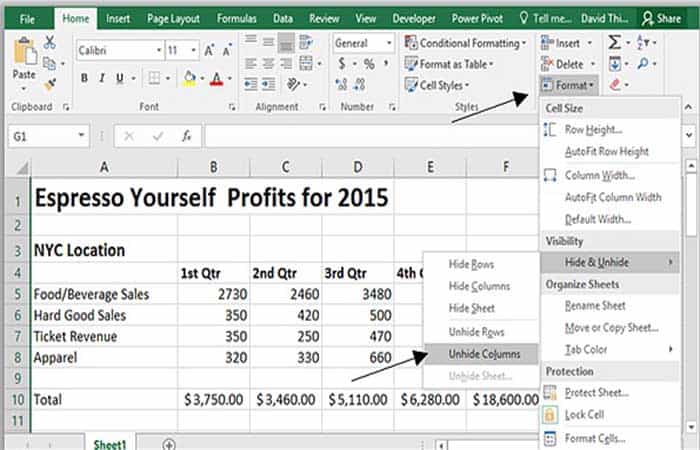The height and width of the screenshot is (450, 700).
Task: Click the Share button
Action: tap(661, 19)
